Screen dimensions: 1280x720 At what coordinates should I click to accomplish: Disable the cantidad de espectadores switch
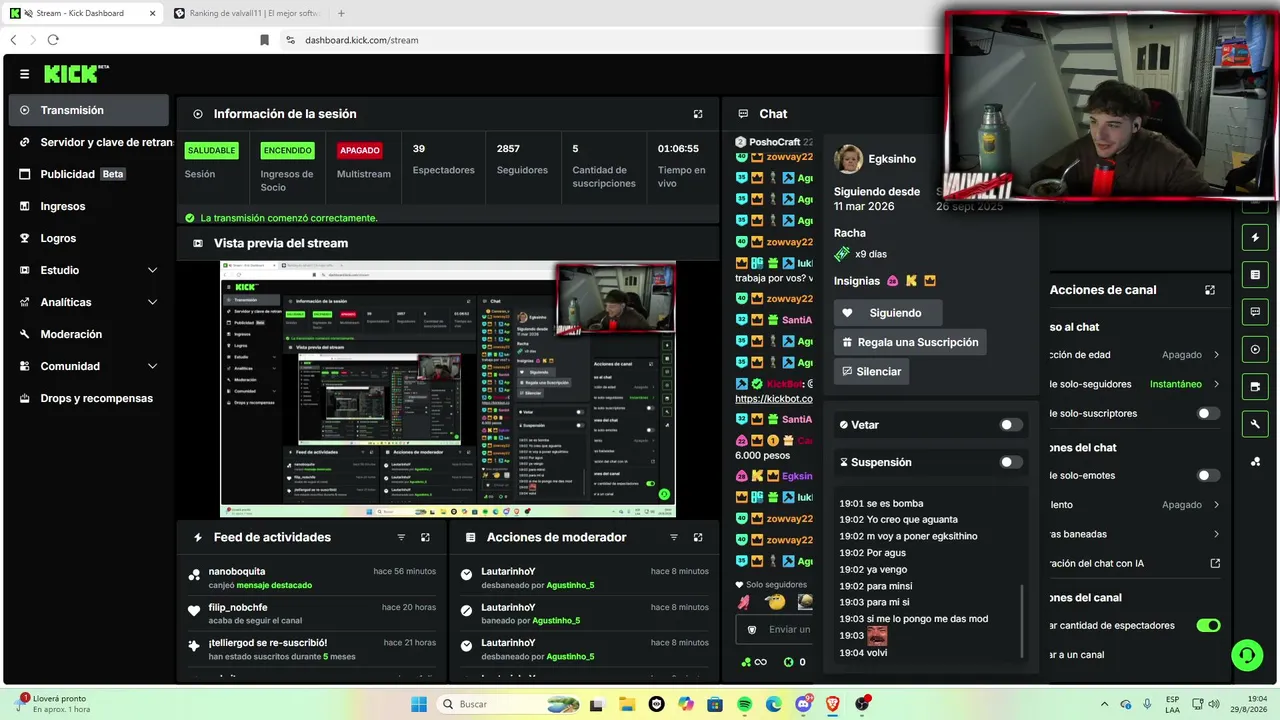tap(1208, 625)
